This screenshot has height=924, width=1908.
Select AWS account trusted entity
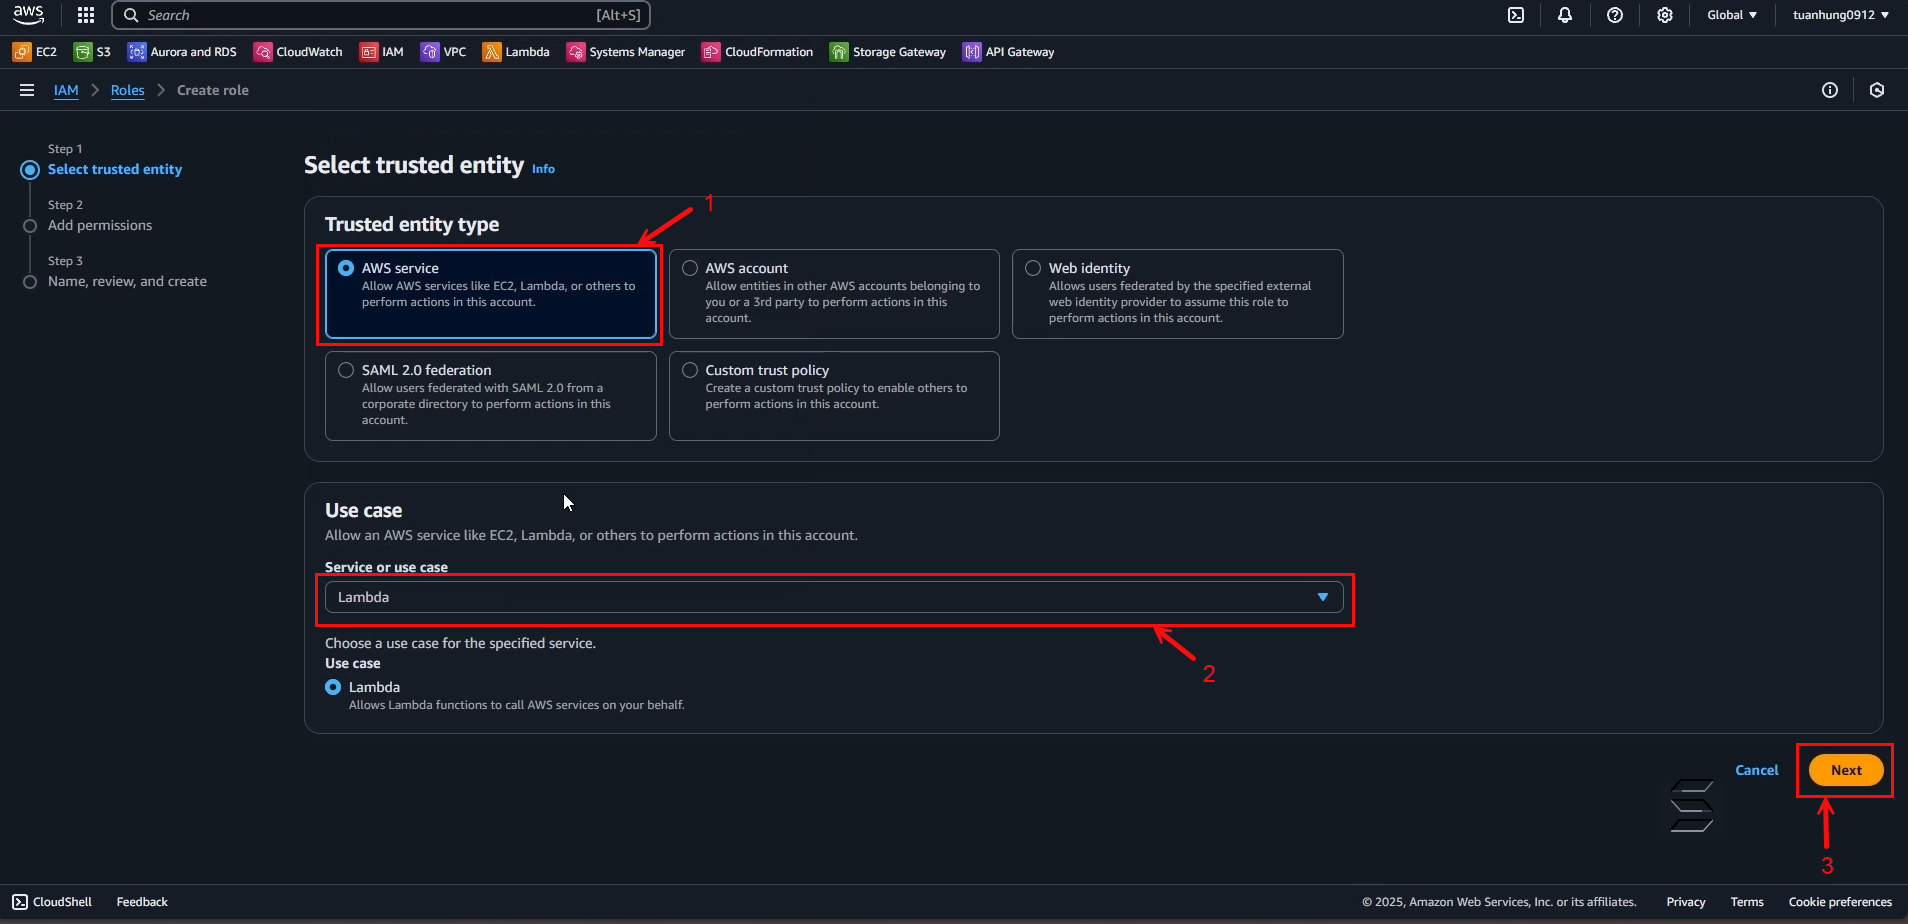coord(834,293)
